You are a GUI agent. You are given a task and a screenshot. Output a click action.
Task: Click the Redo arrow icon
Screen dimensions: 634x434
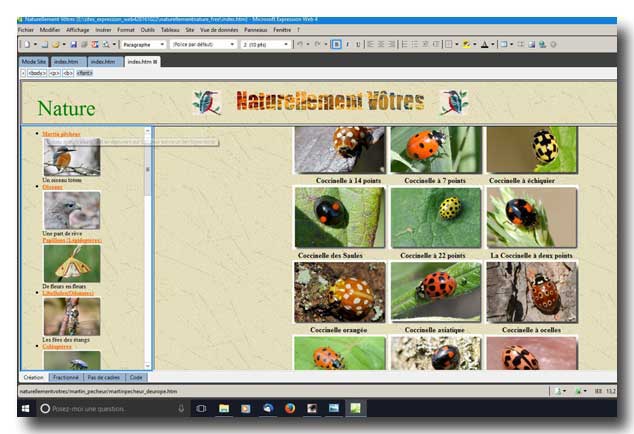(x=317, y=44)
